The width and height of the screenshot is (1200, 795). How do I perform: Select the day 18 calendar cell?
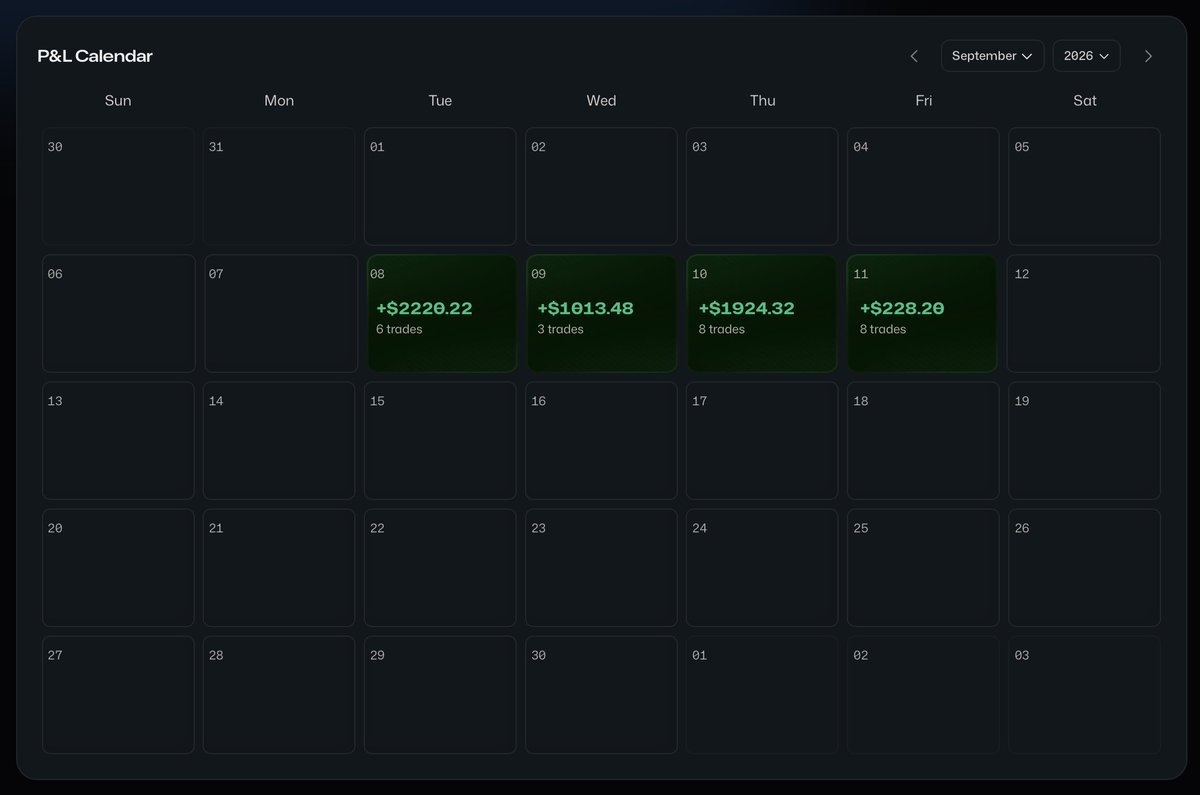pos(923,441)
